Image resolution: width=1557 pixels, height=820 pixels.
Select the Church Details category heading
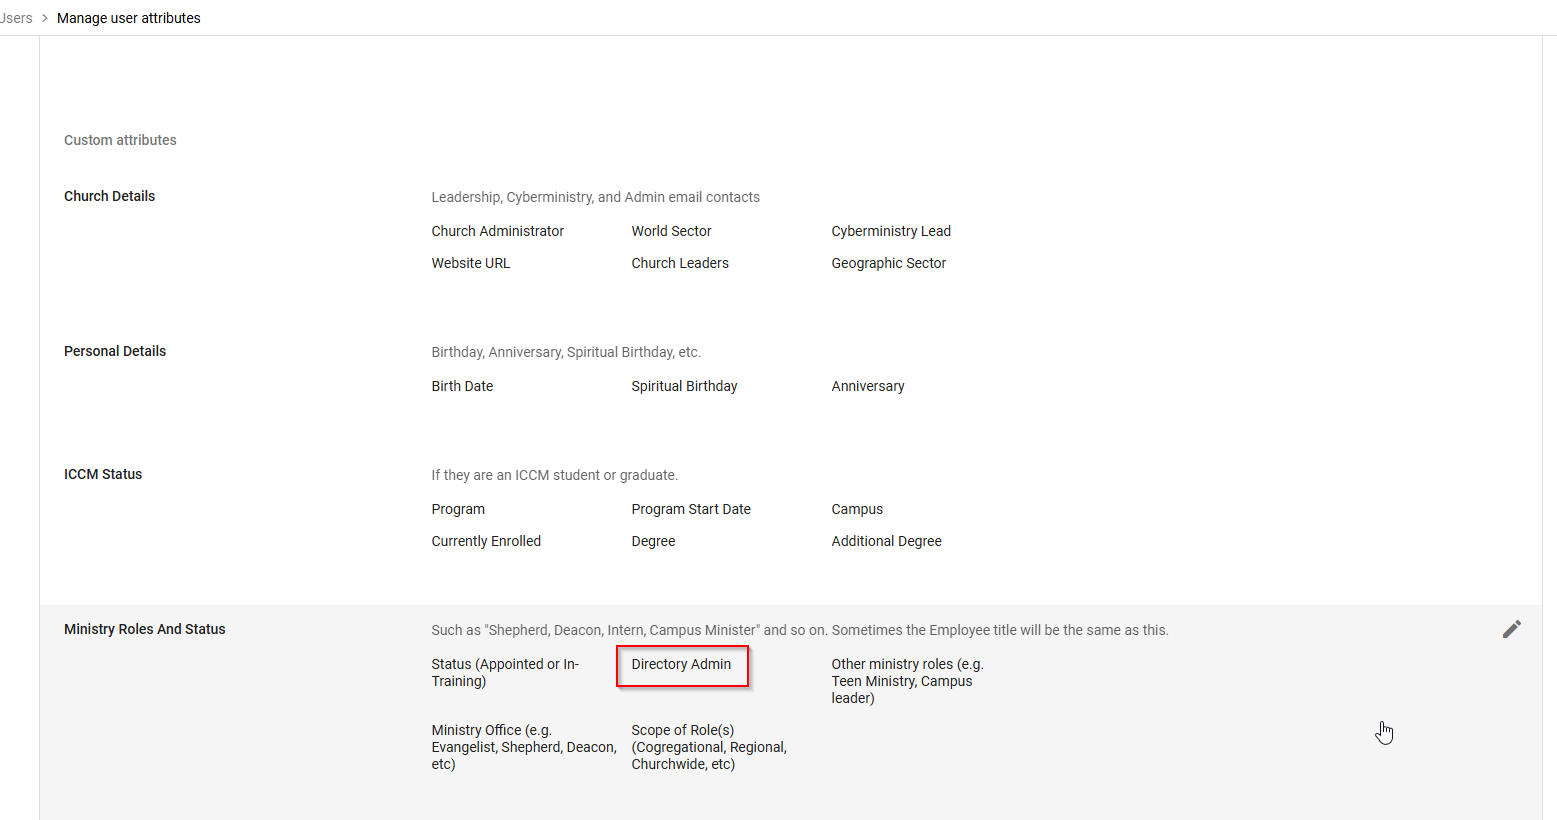click(109, 196)
